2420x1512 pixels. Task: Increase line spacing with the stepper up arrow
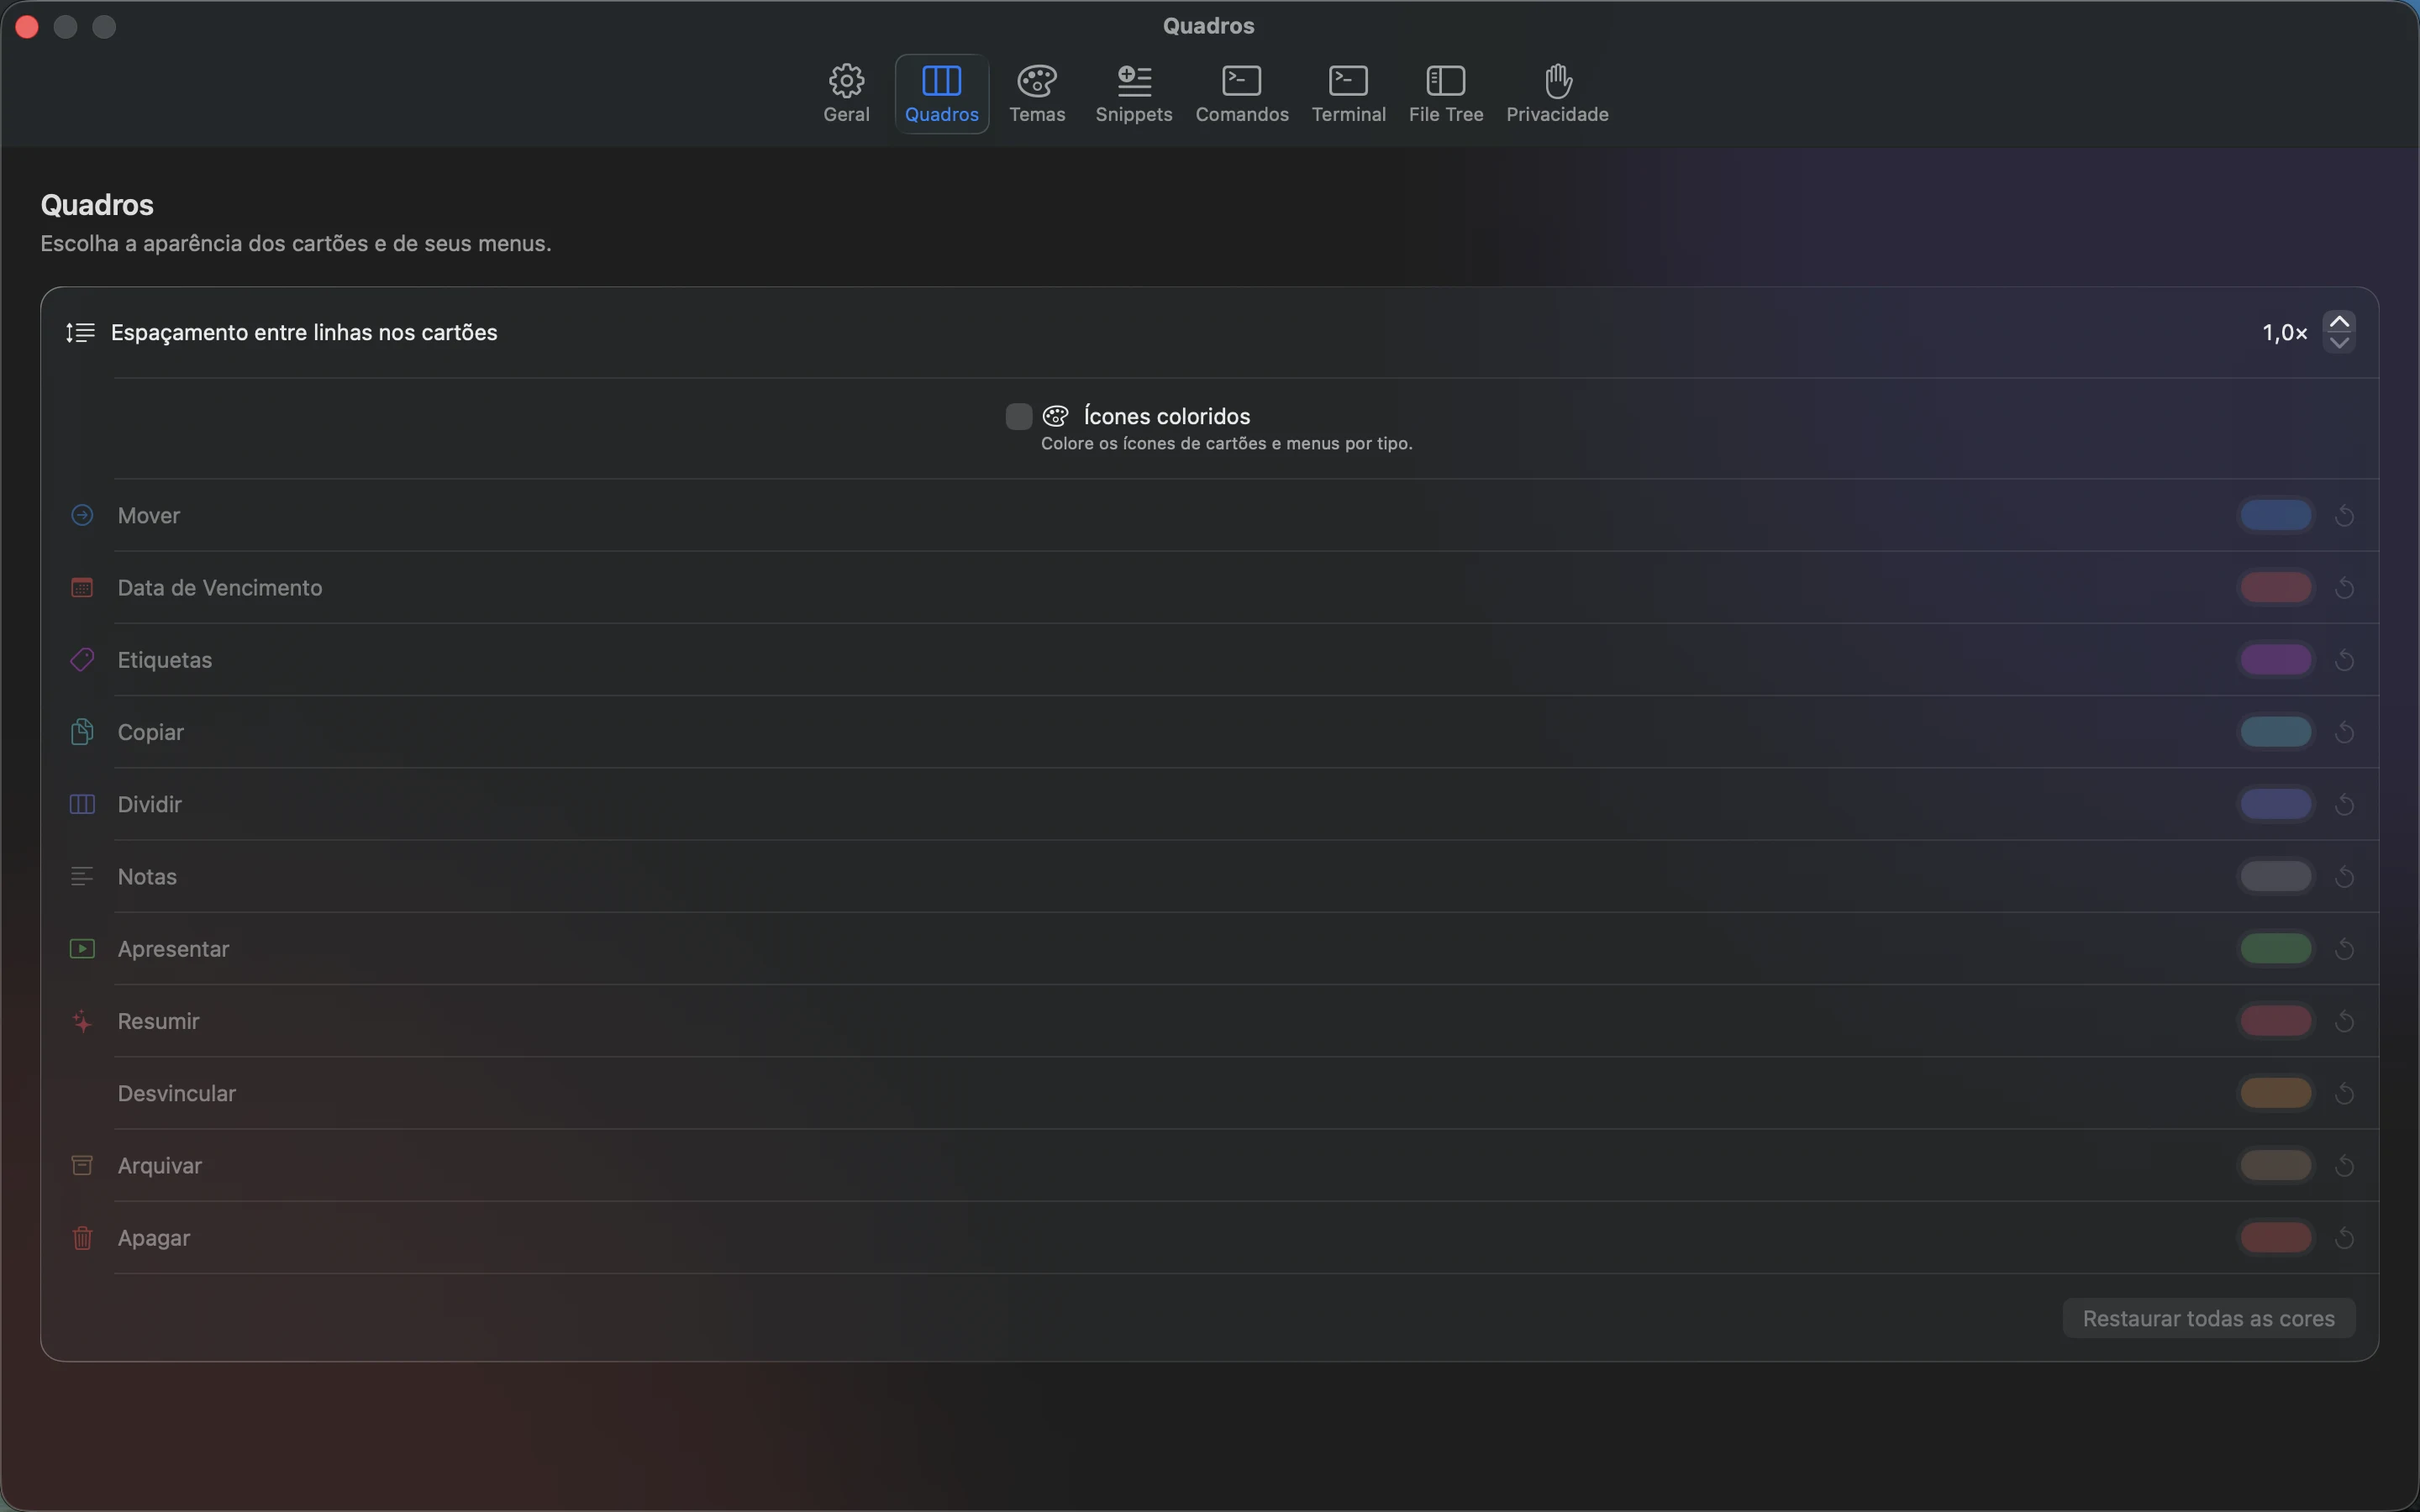pos(2339,322)
